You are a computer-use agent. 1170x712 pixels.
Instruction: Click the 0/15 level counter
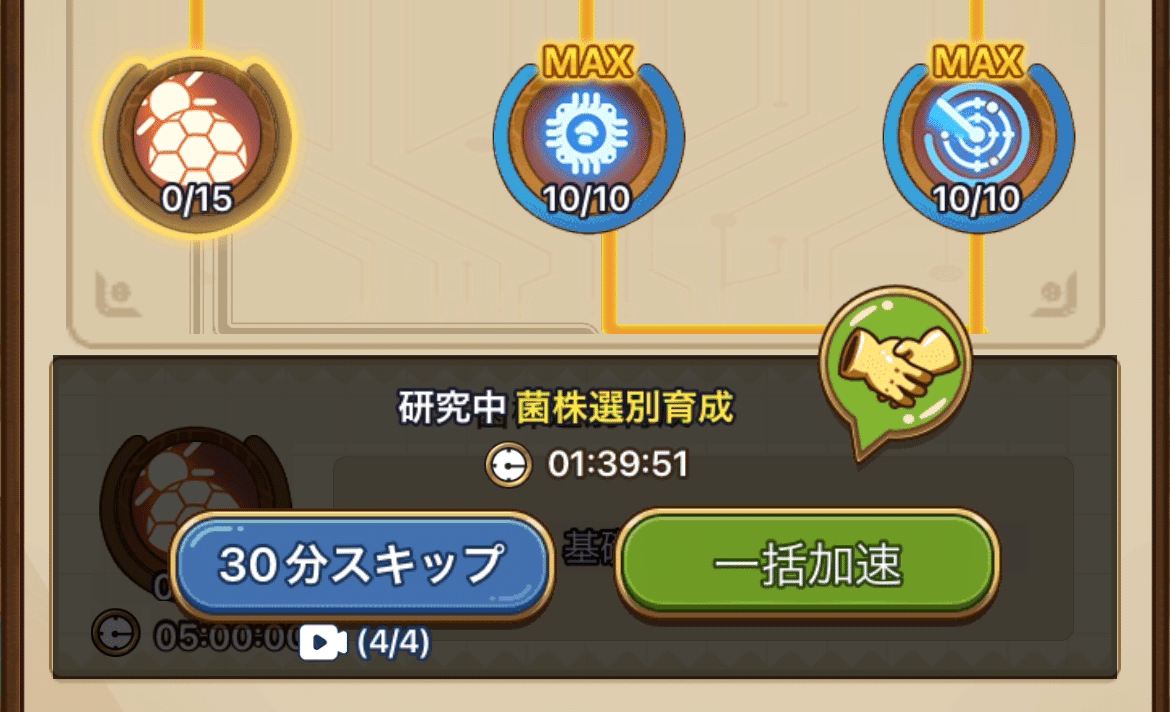click(197, 199)
